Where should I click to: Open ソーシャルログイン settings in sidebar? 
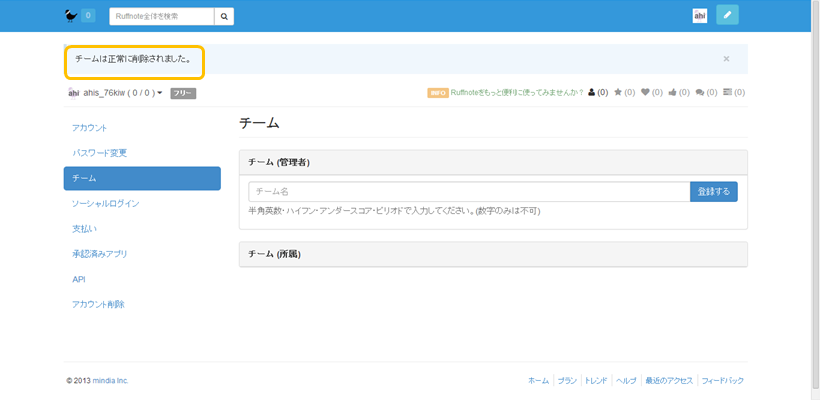point(105,203)
